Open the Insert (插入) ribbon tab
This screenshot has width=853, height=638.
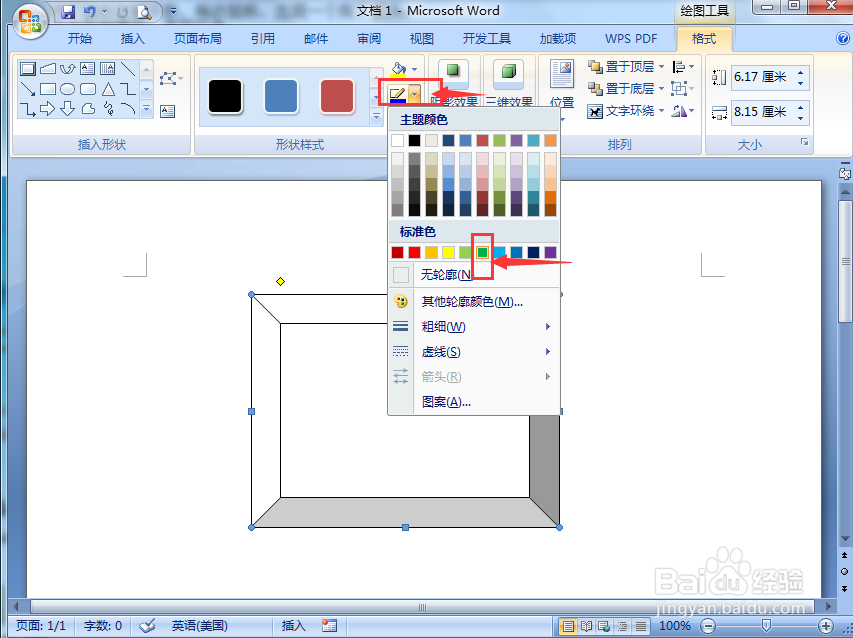pyautogui.click(x=132, y=39)
